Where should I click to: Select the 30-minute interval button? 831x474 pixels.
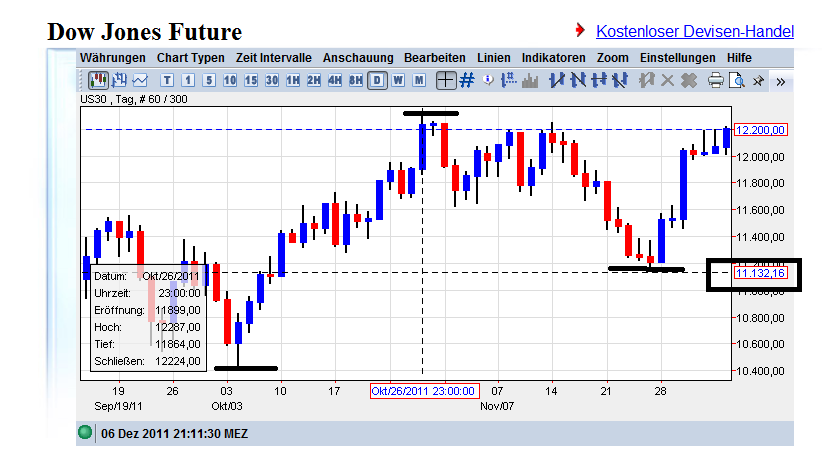pyautogui.click(x=272, y=81)
